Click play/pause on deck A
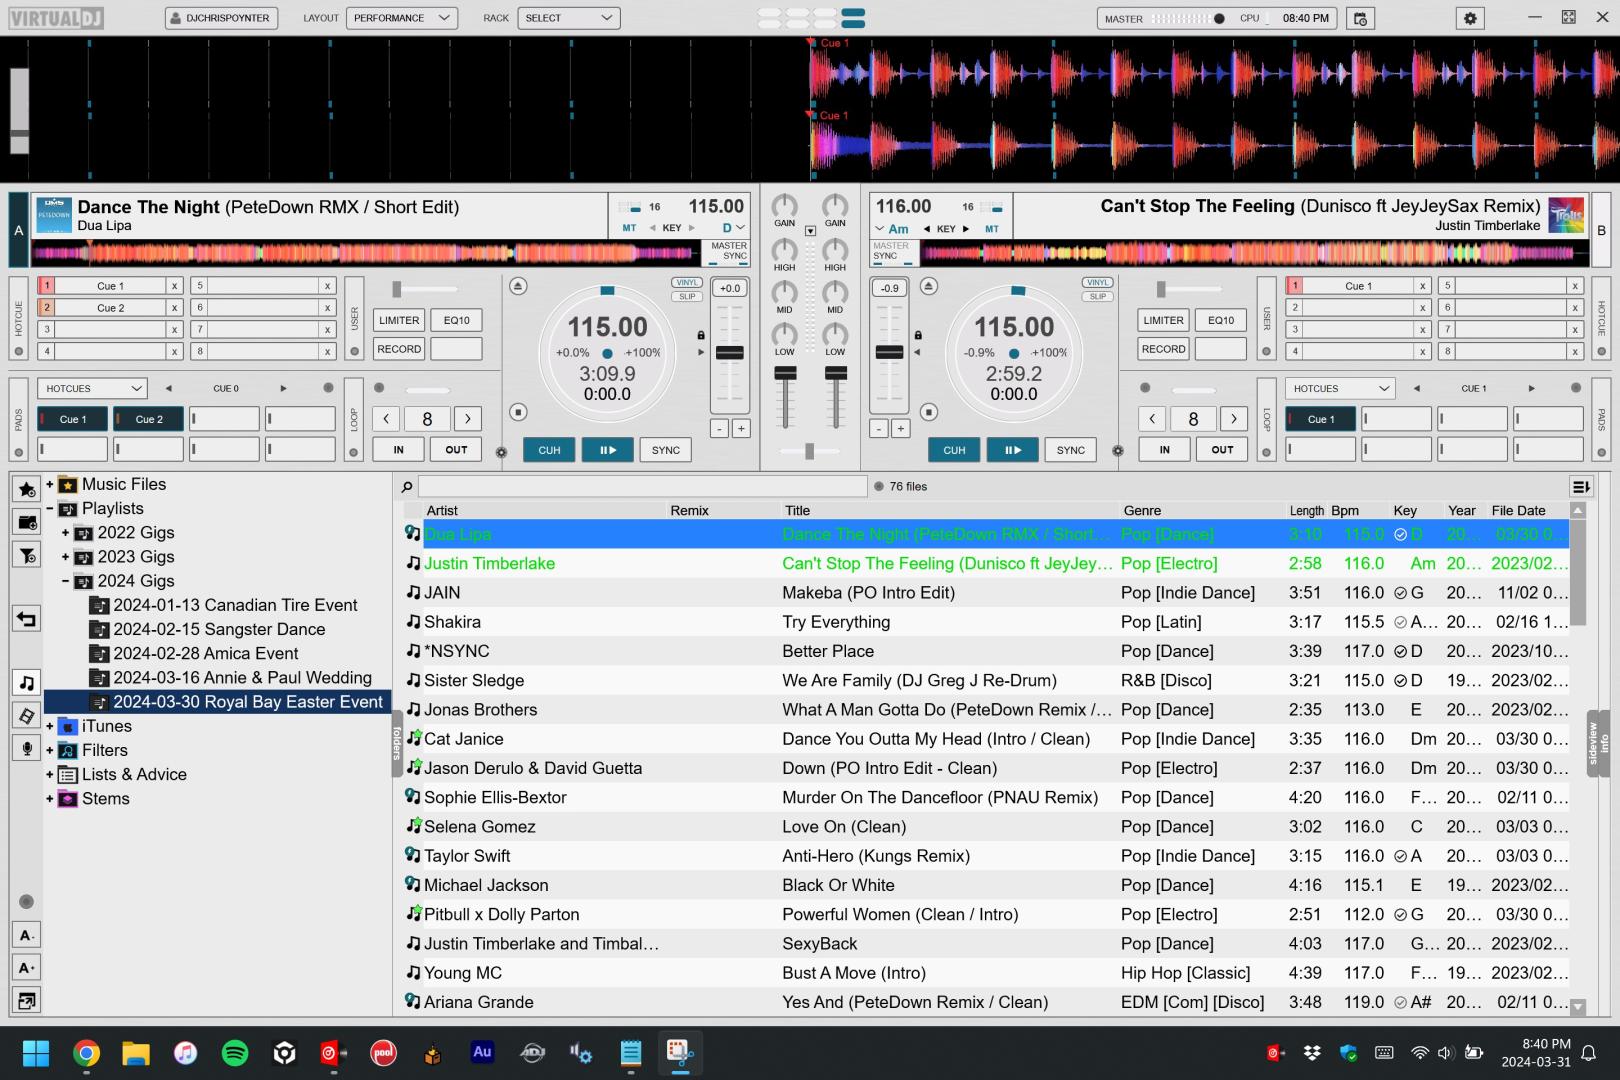 coord(607,450)
